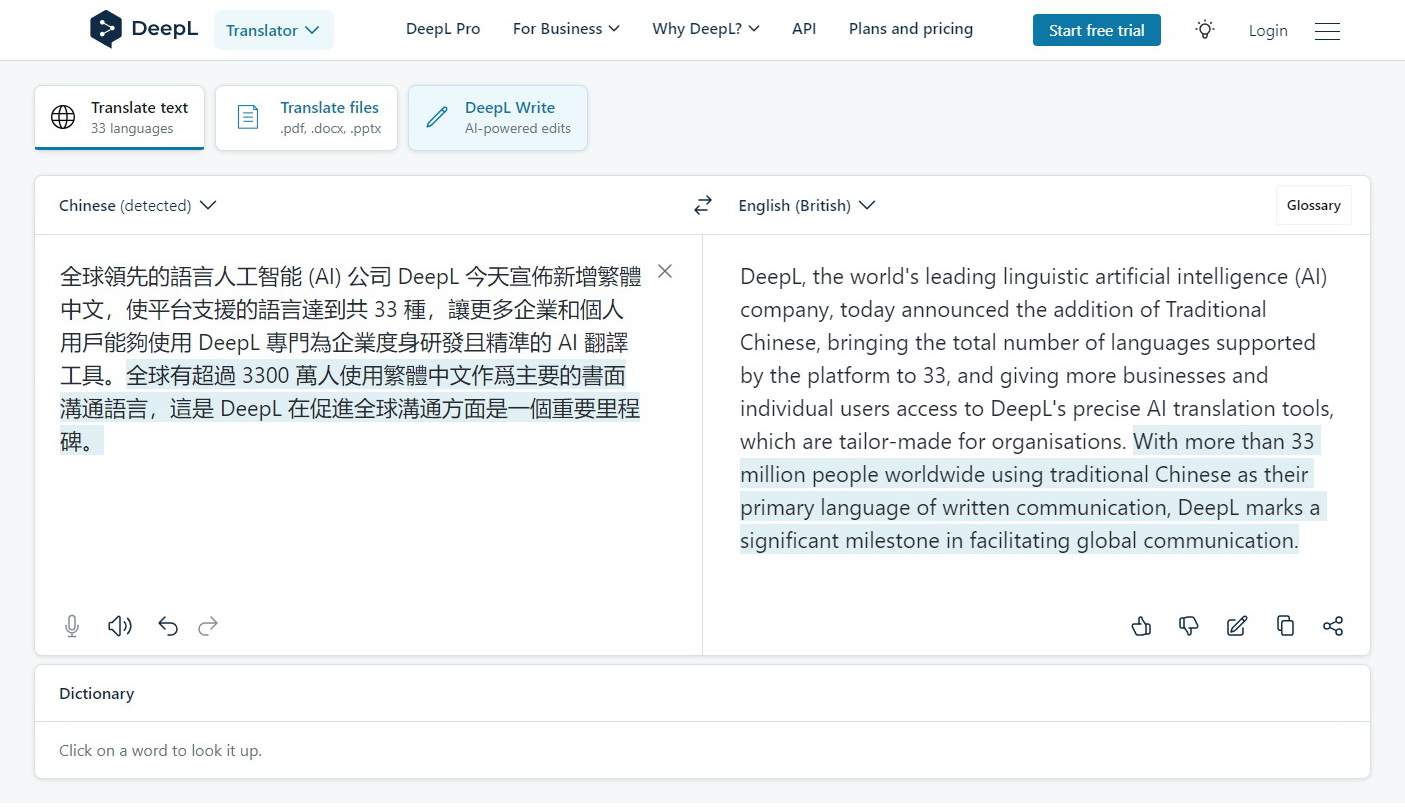Image resolution: width=1405 pixels, height=807 pixels.
Task: Toggle dark mode with the lightbulb icon
Action: [1204, 29]
